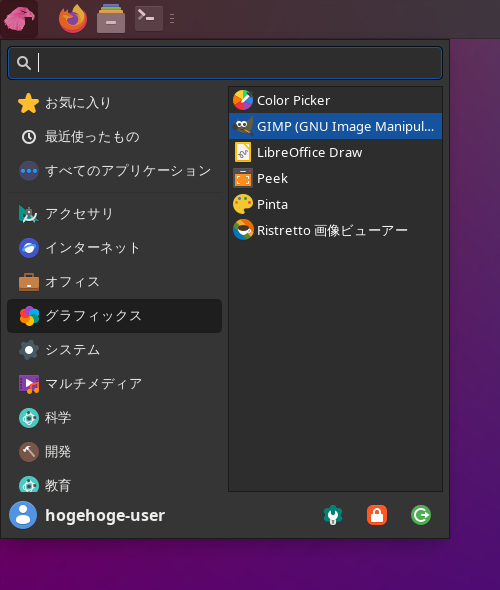
Task: Open the eagle application menu button
Action: pos(19,19)
